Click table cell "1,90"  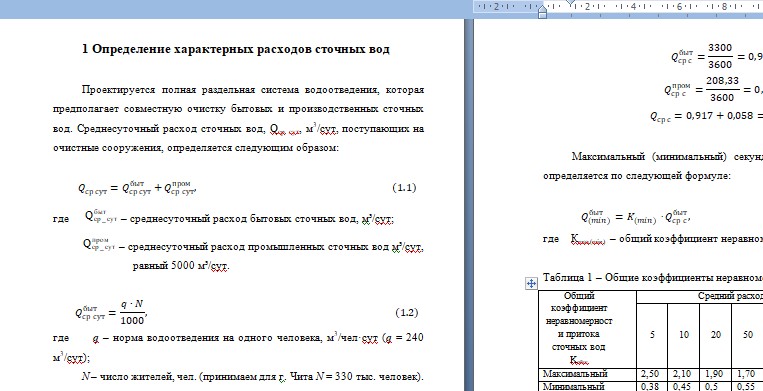[x=715, y=374]
